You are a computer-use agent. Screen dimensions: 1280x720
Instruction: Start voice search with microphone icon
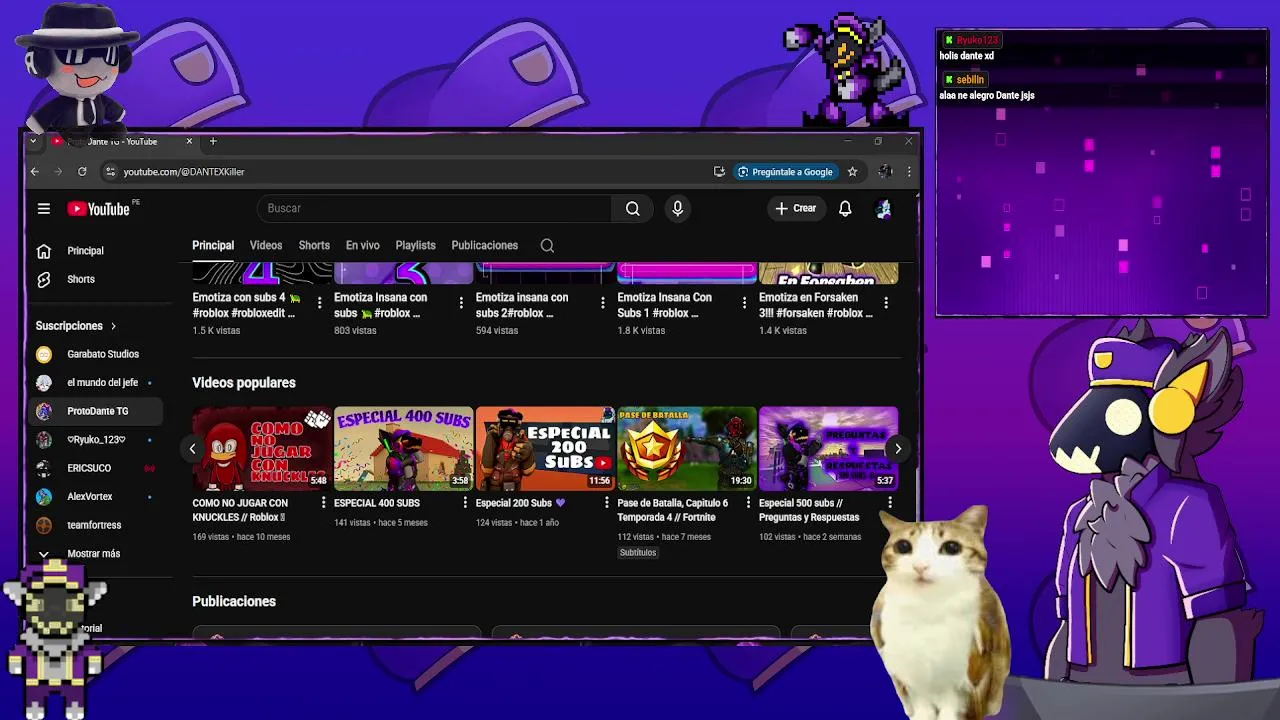[x=678, y=208]
